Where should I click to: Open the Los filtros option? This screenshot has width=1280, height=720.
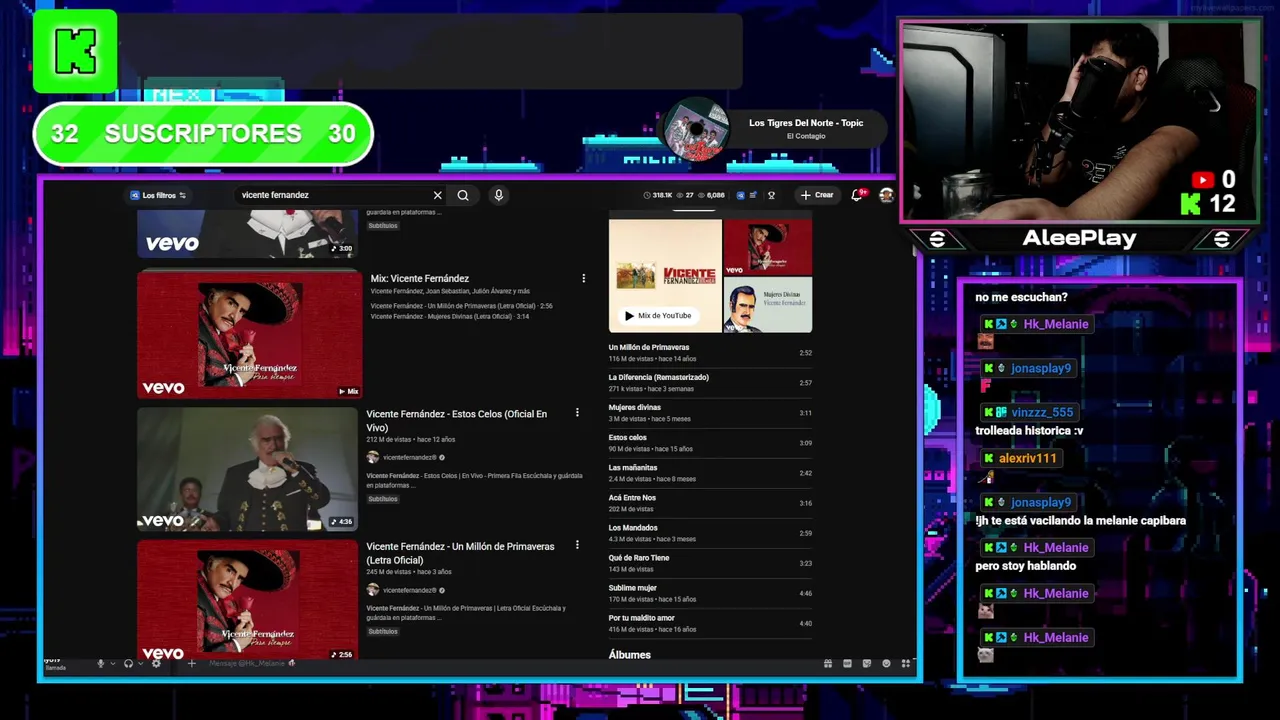coord(159,195)
